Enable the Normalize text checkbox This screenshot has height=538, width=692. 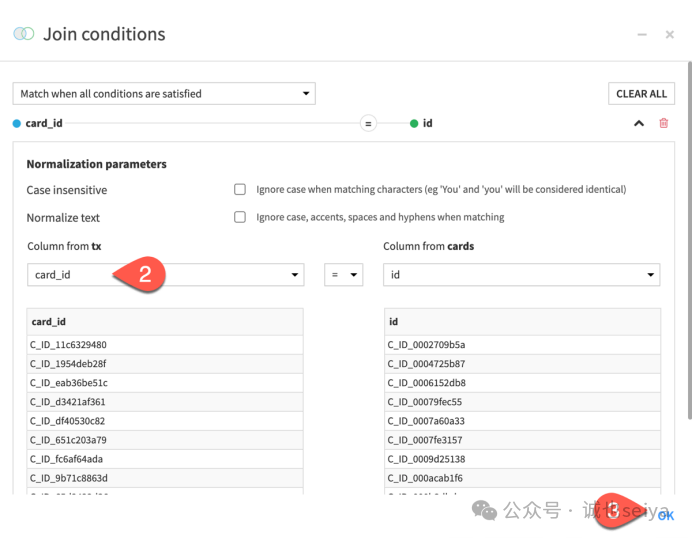point(240,217)
